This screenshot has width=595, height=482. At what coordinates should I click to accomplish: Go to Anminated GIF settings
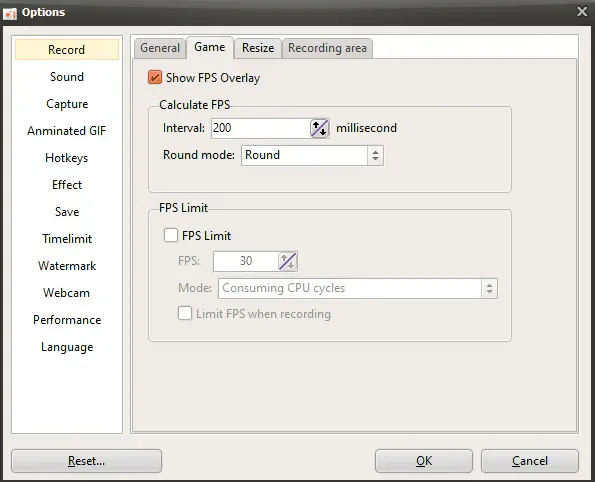pyautogui.click(x=67, y=131)
